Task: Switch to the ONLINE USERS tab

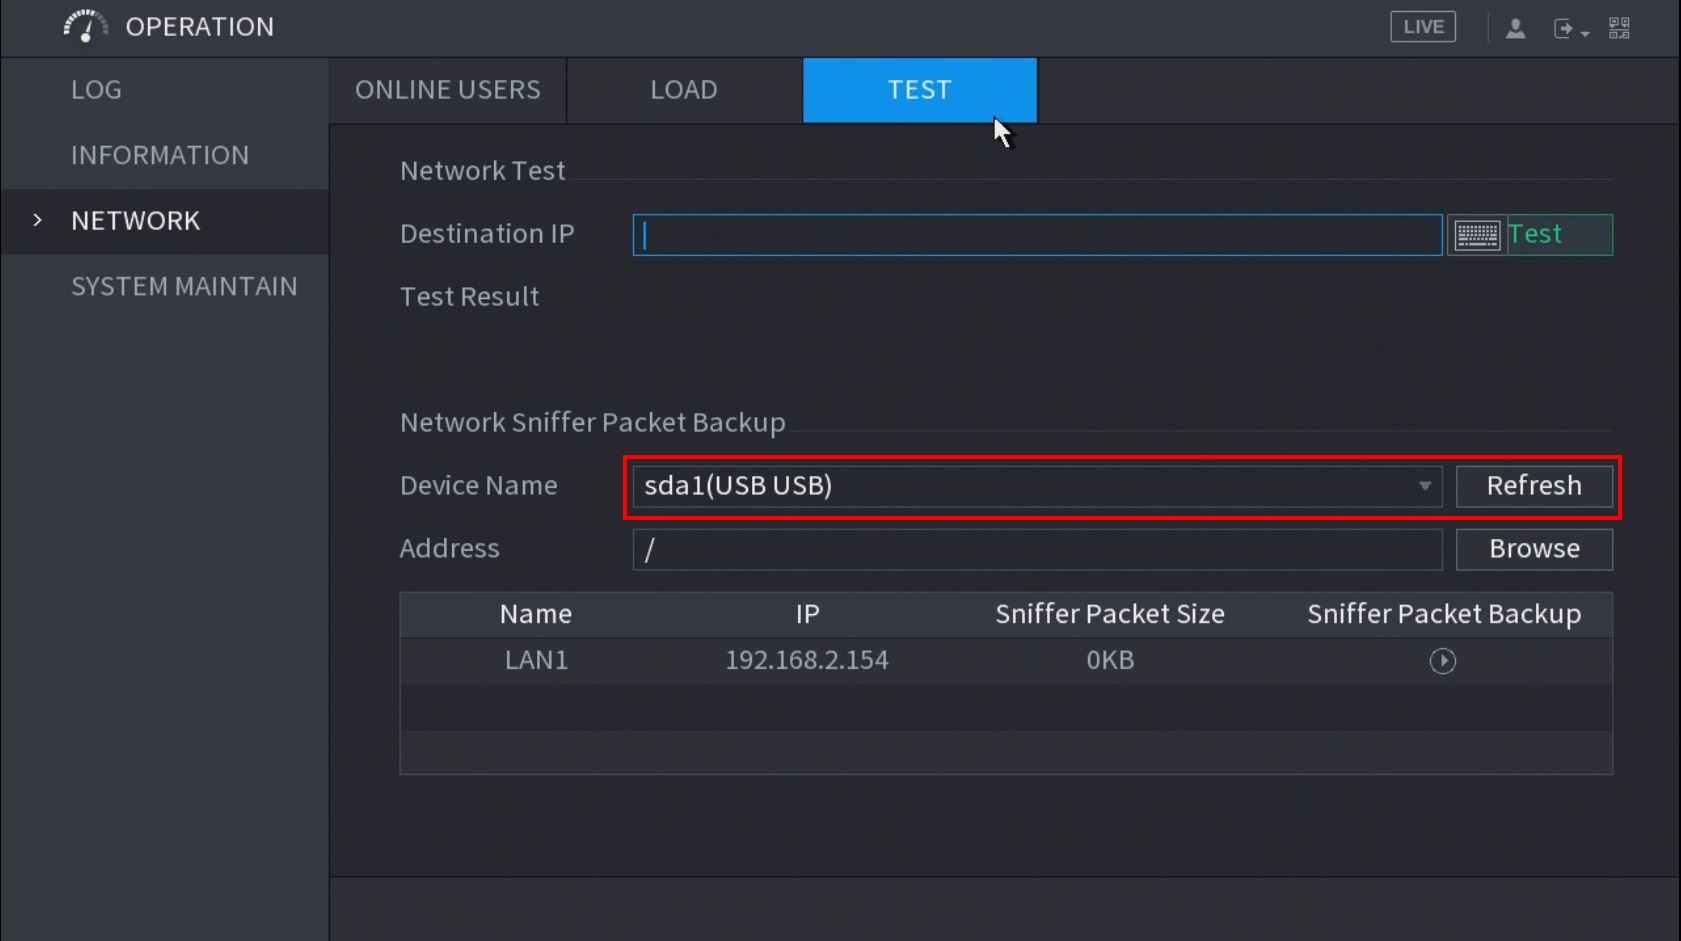Action: tap(447, 90)
